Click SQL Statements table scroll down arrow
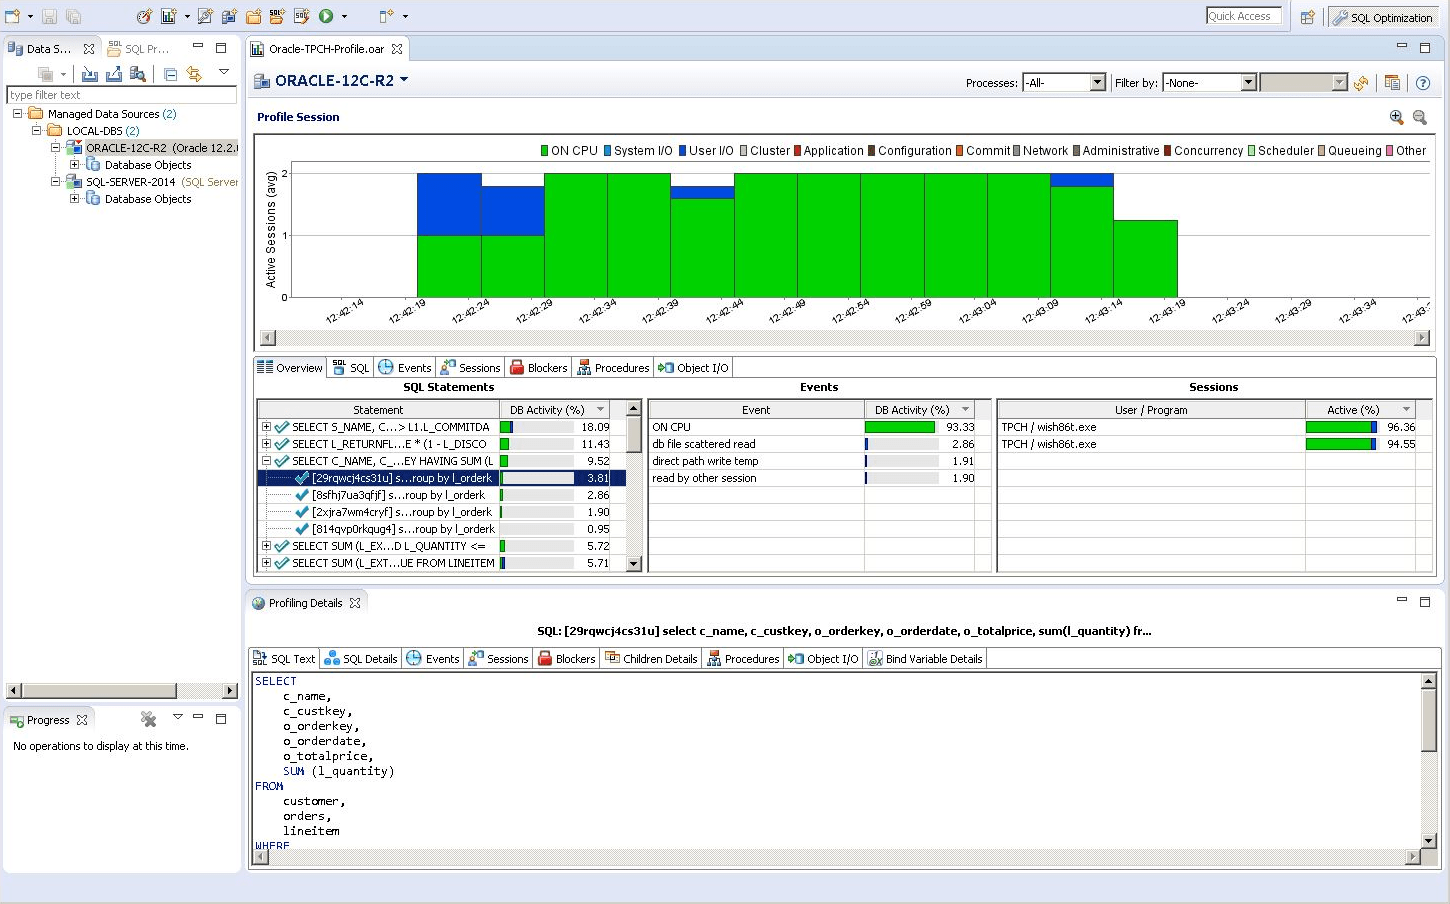The image size is (1450, 904). [633, 563]
